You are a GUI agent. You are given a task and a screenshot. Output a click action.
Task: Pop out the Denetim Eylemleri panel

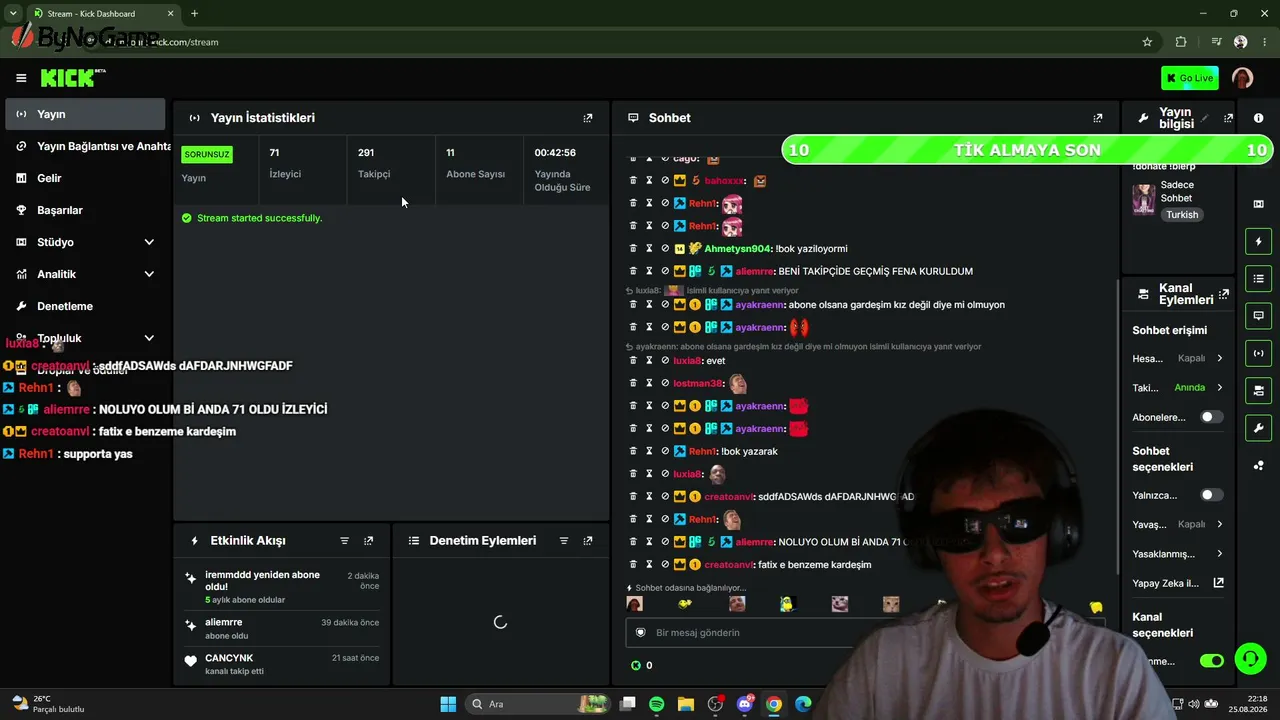coord(588,541)
